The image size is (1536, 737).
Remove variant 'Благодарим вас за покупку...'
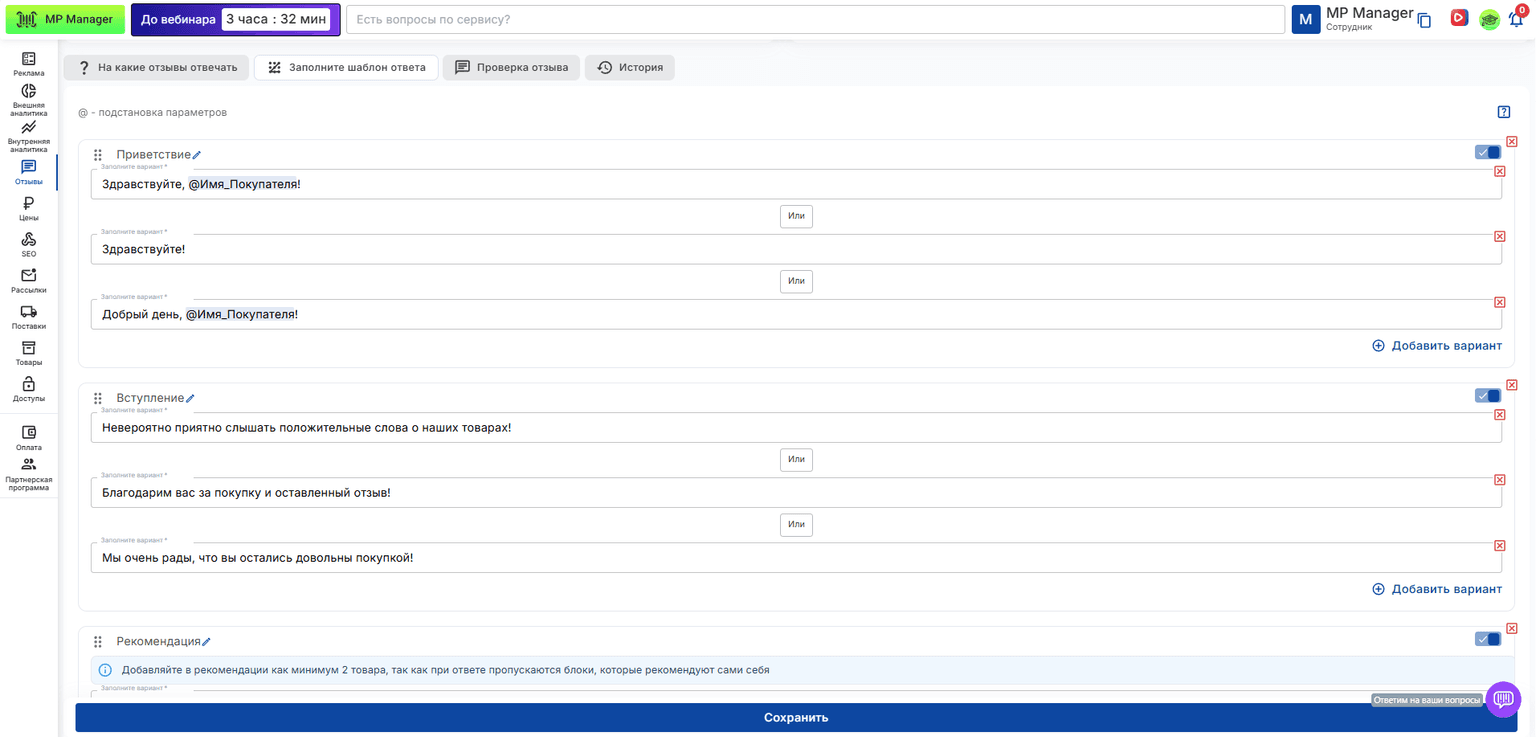[1500, 480]
